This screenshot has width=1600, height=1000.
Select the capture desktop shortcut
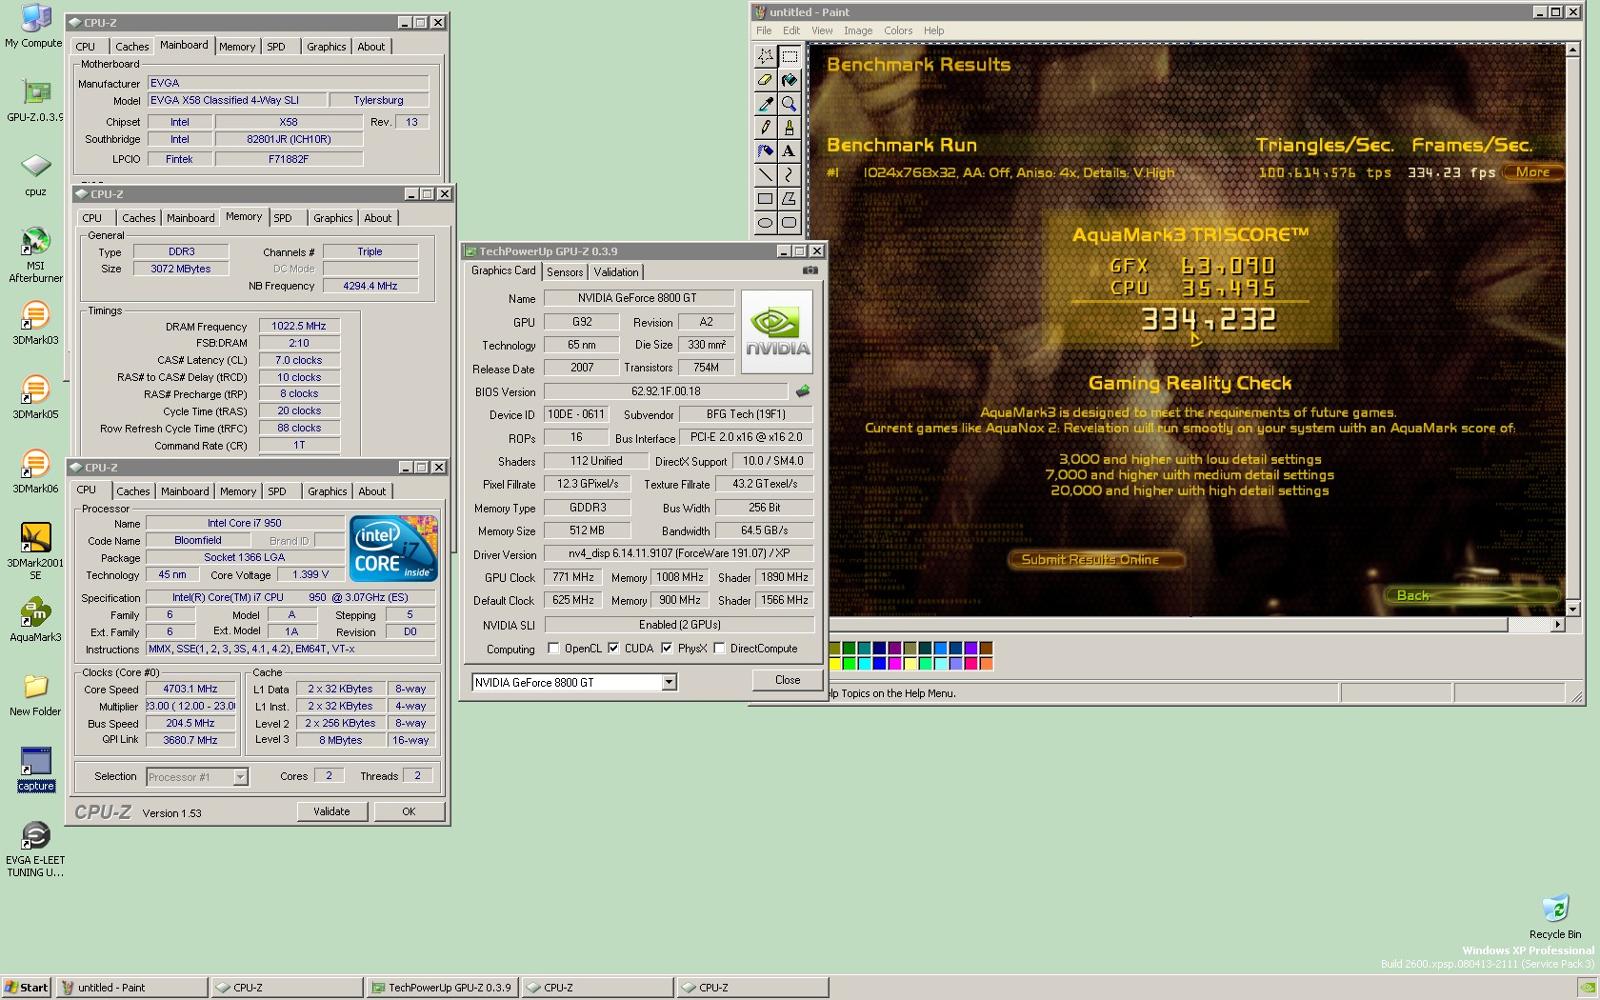point(35,769)
